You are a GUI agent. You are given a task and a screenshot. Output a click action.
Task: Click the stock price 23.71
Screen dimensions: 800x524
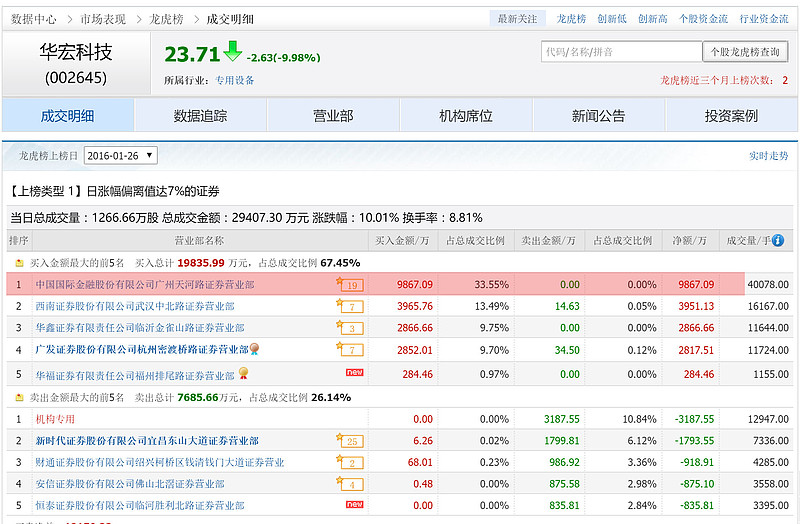(192, 54)
